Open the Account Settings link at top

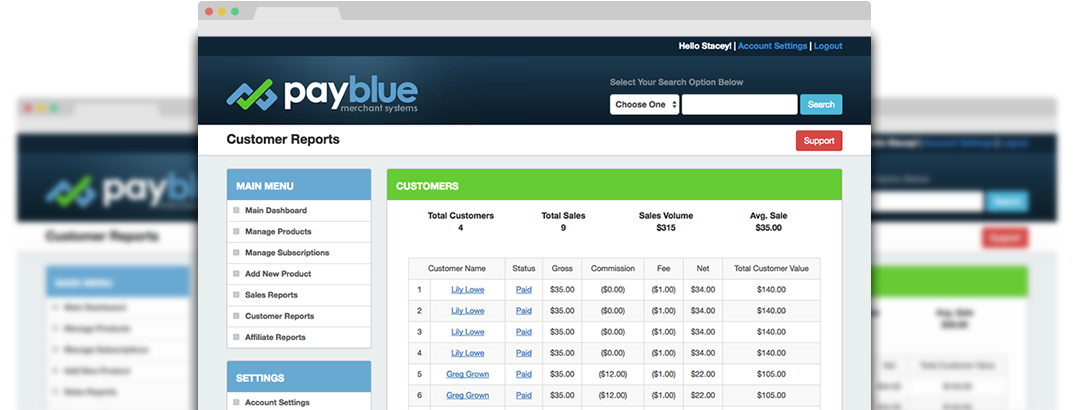[x=772, y=46]
